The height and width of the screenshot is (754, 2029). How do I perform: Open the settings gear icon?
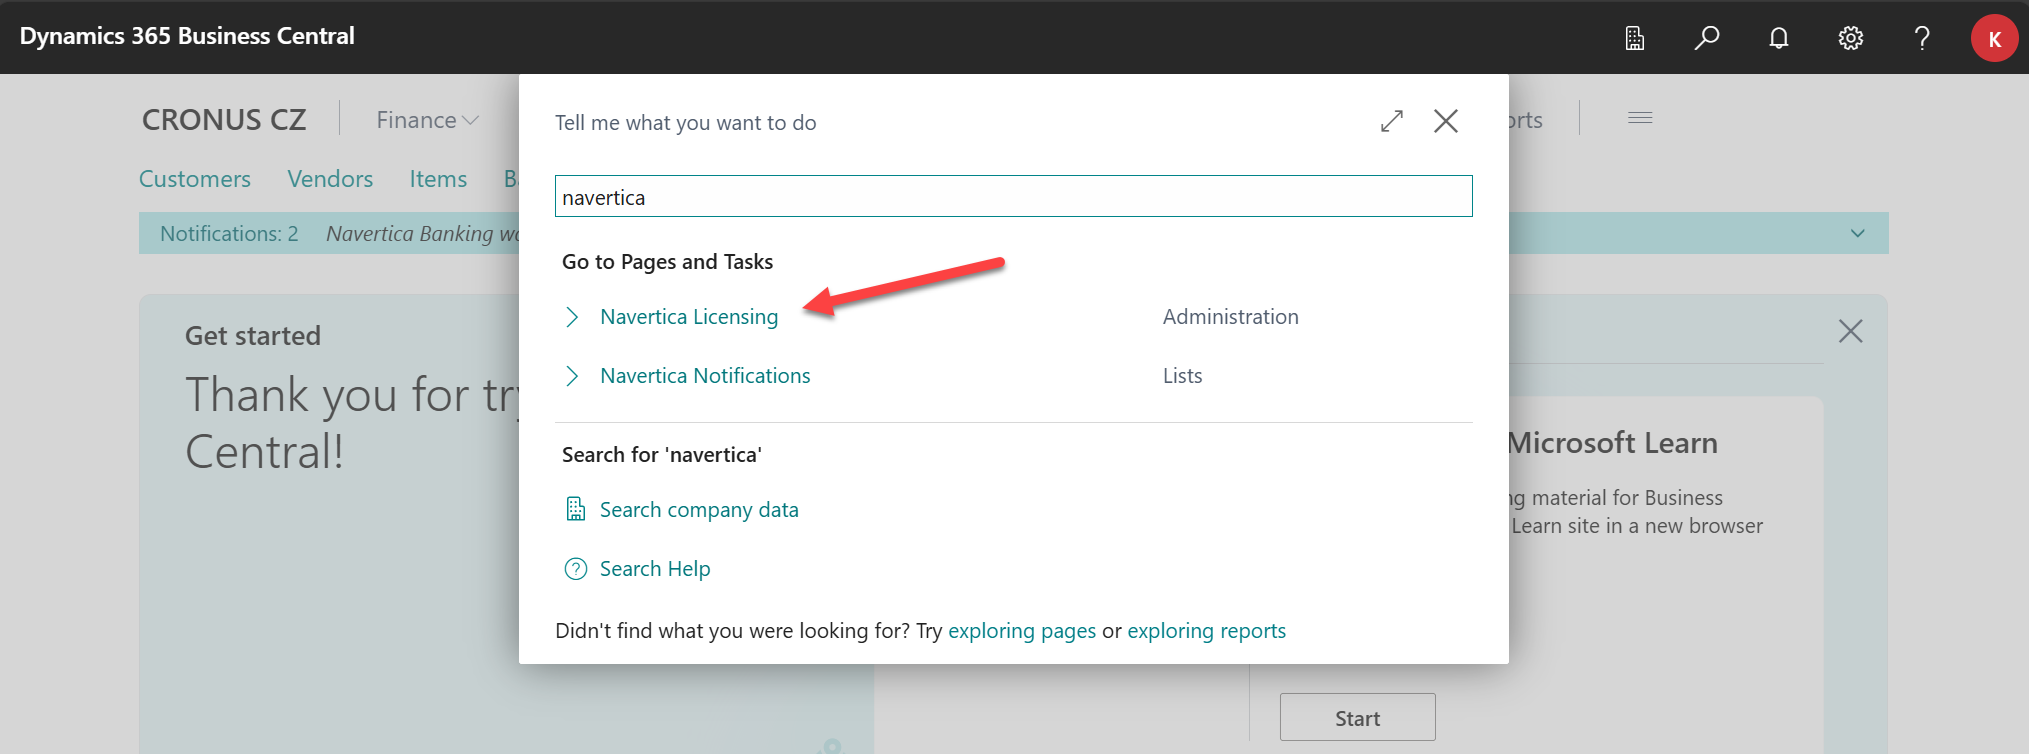tap(1851, 38)
